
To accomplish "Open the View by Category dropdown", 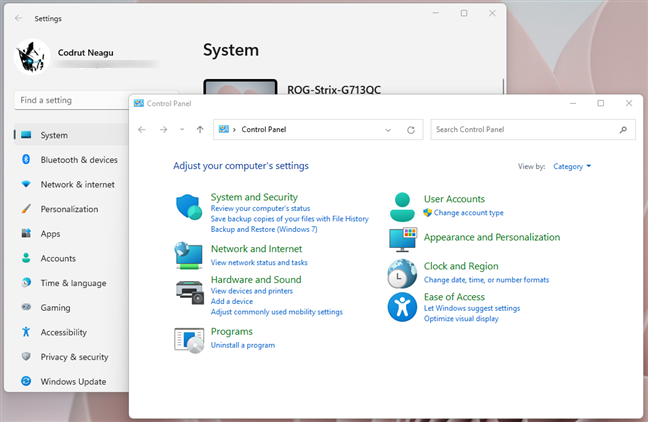I will [x=572, y=166].
